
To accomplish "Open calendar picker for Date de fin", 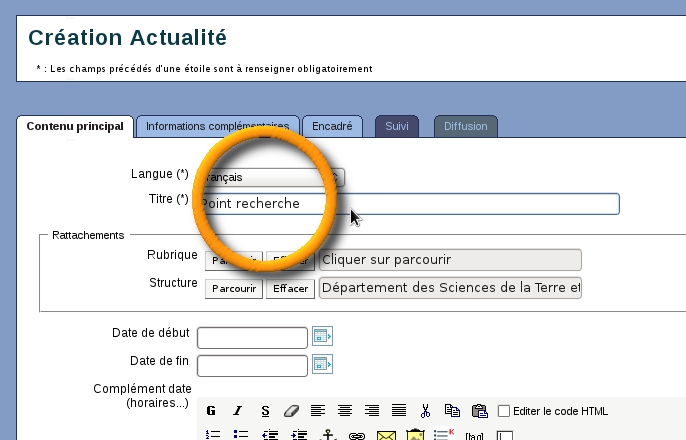I will tap(321, 363).
